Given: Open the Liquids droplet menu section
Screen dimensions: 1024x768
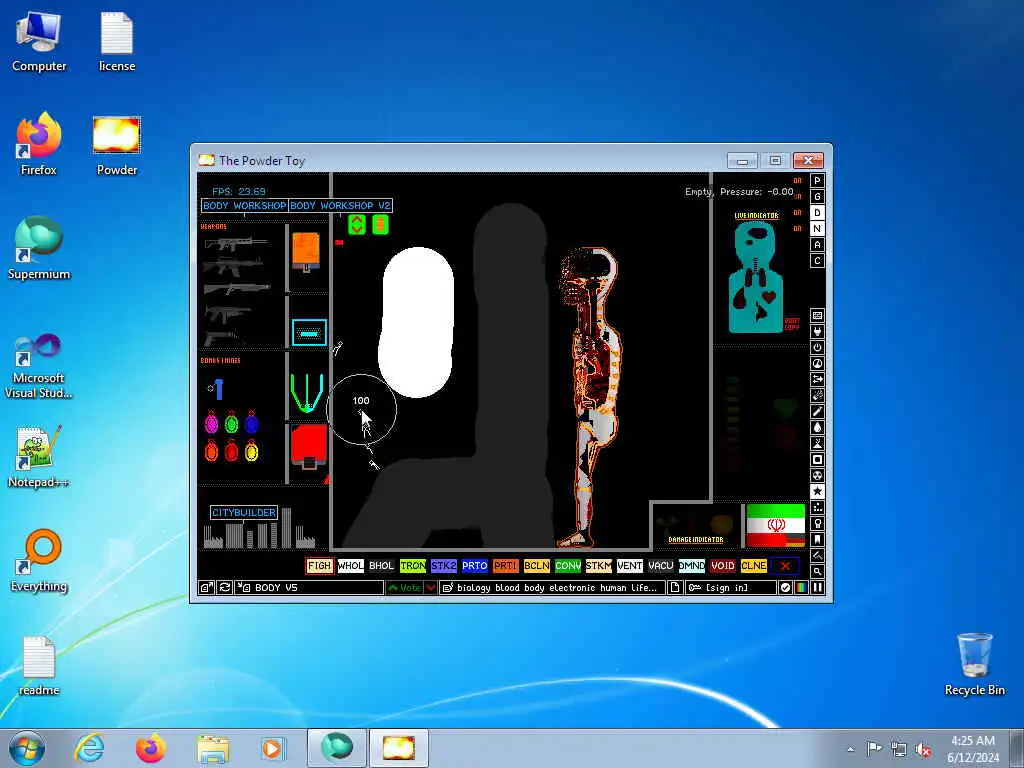Looking at the screenshot, I should [x=817, y=428].
